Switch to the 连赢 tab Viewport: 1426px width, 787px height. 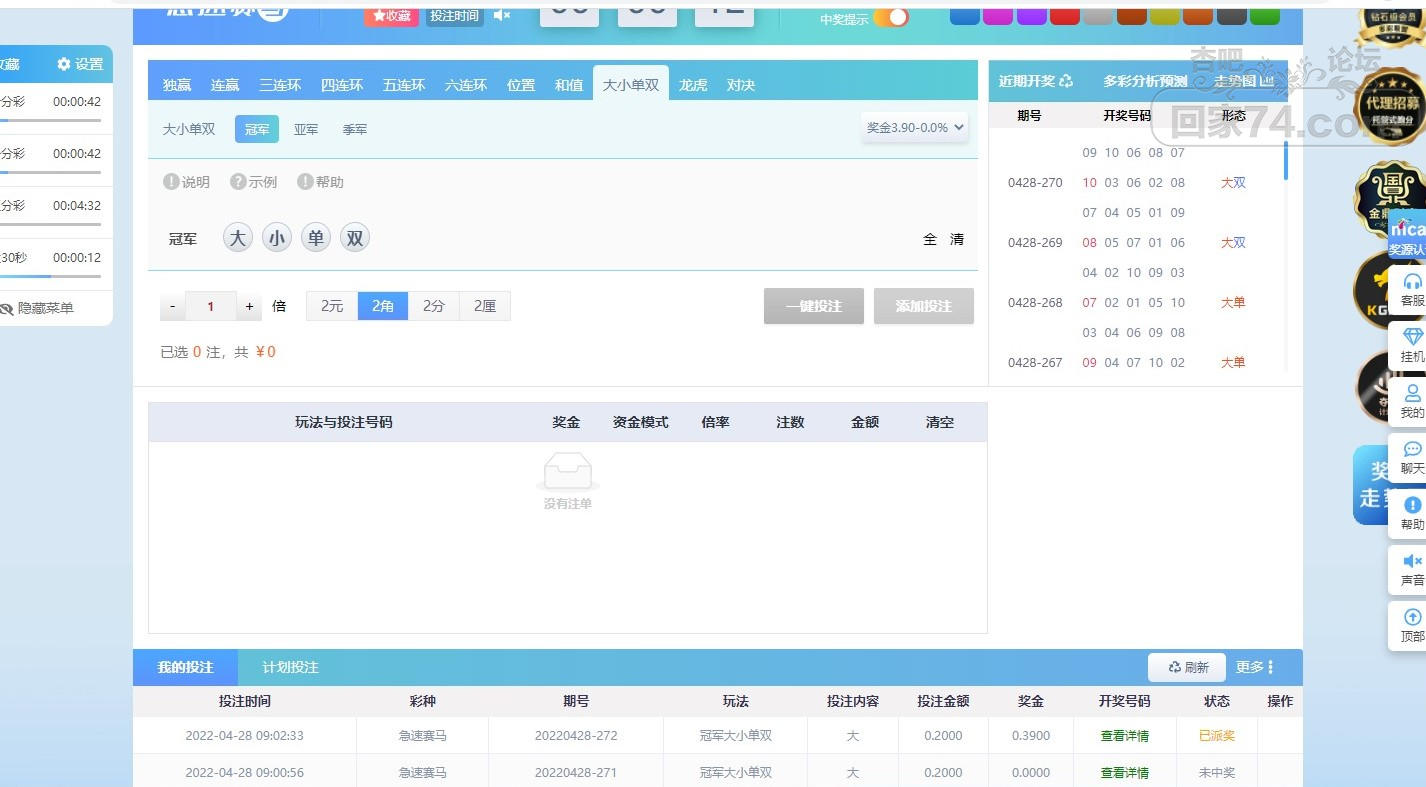[225, 85]
